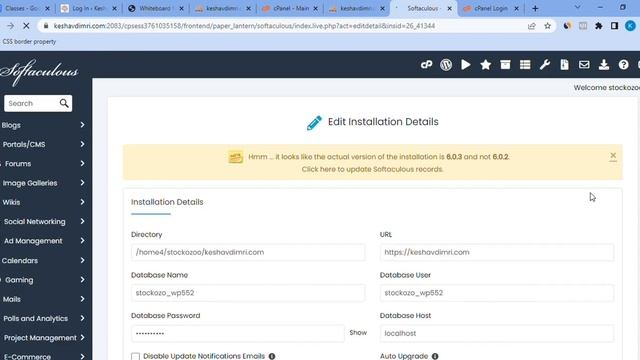Open the browser extensions puzzle icon
The width and height of the screenshot is (640, 360).
click(x=599, y=26)
